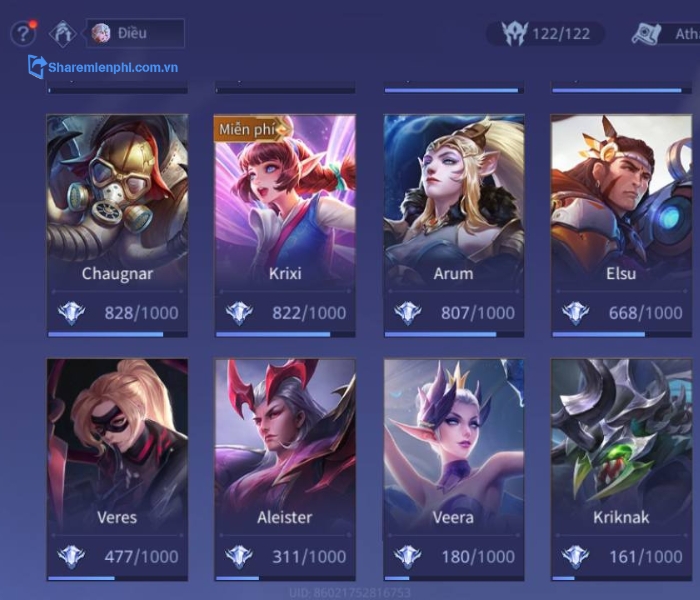Click the 122/122 hero counter

coord(561,34)
